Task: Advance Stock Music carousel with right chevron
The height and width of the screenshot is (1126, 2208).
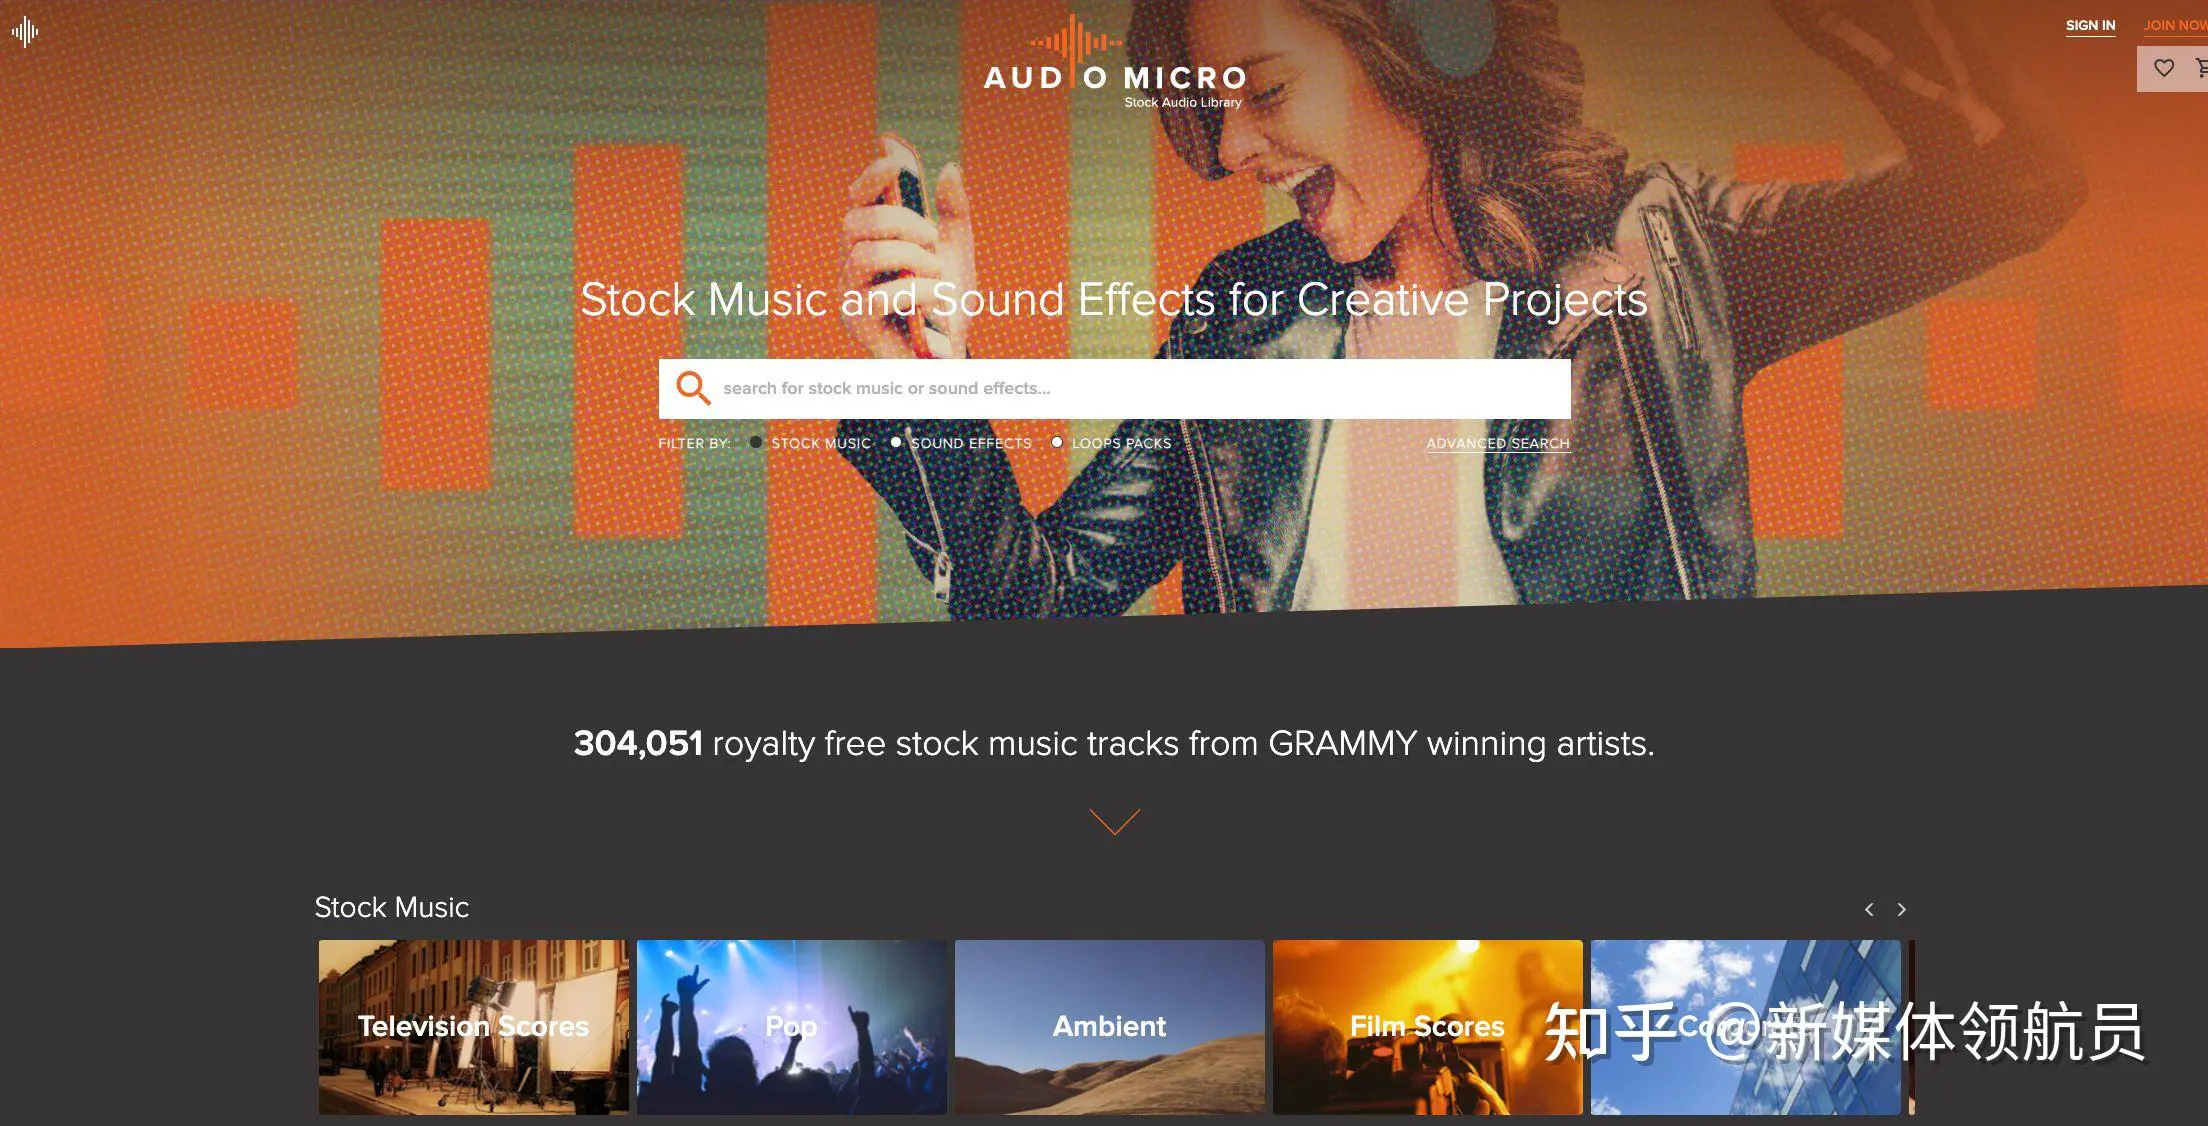Action: click(1902, 909)
